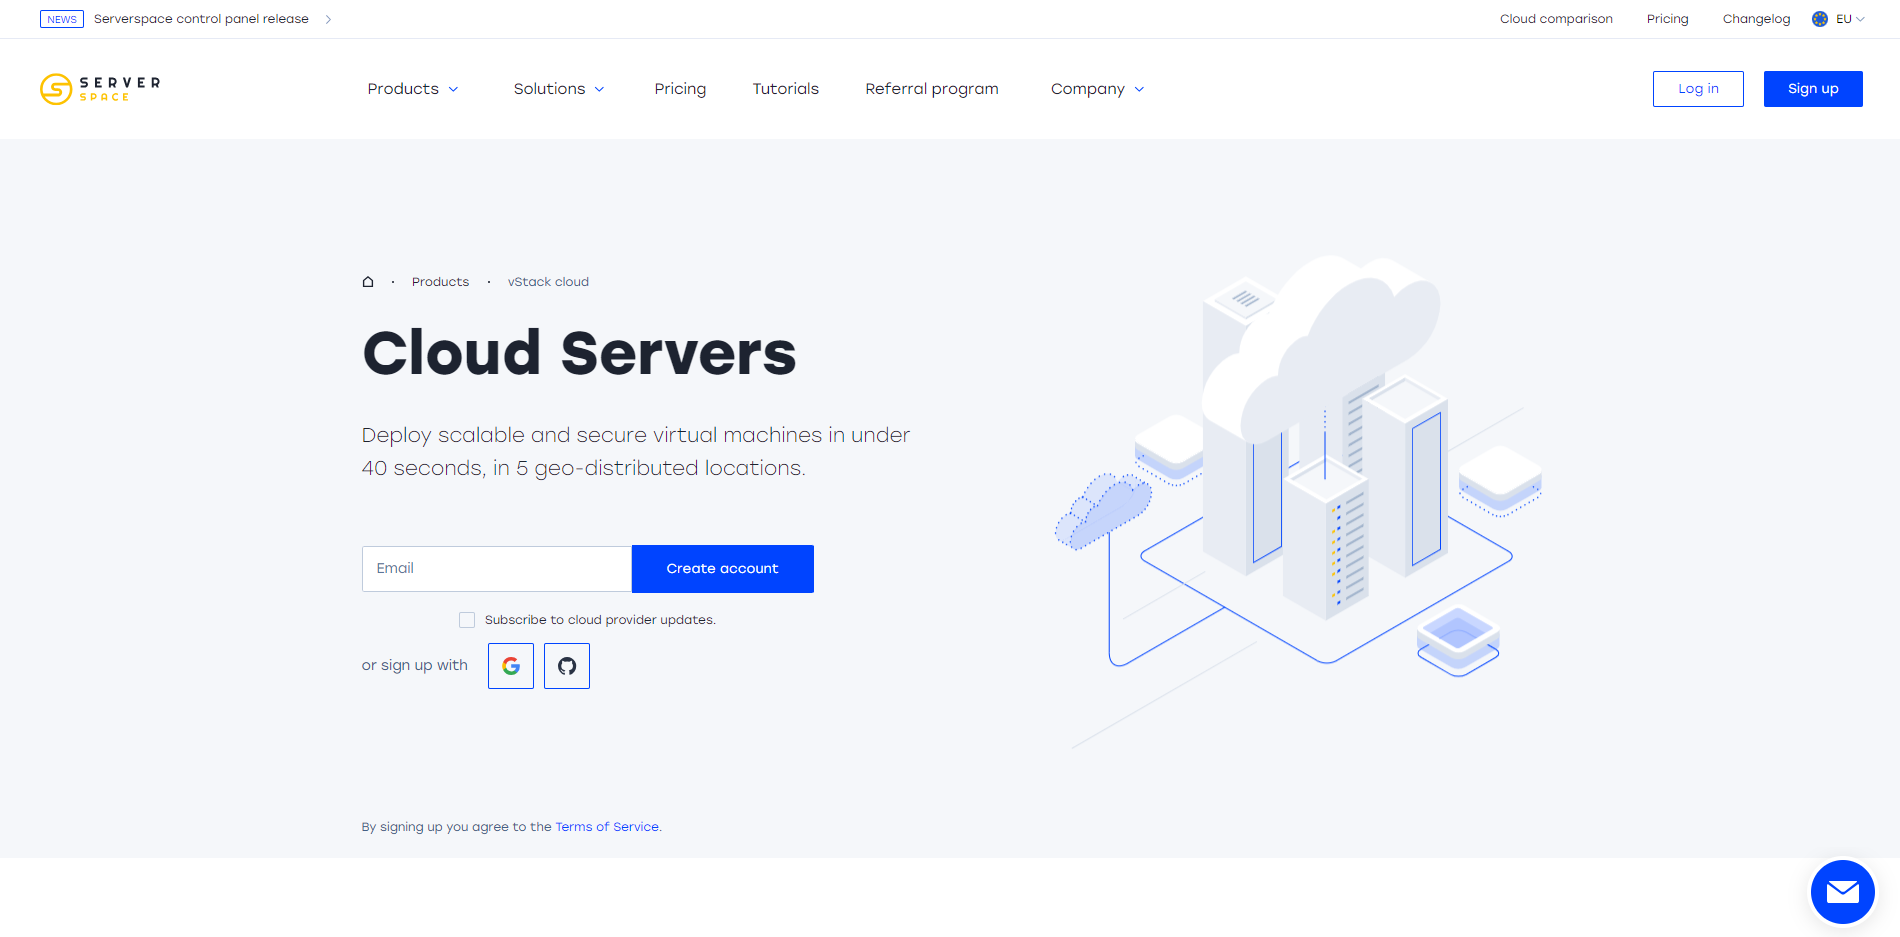Focus the Email input field
This screenshot has height=937, width=1900.
click(x=497, y=569)
